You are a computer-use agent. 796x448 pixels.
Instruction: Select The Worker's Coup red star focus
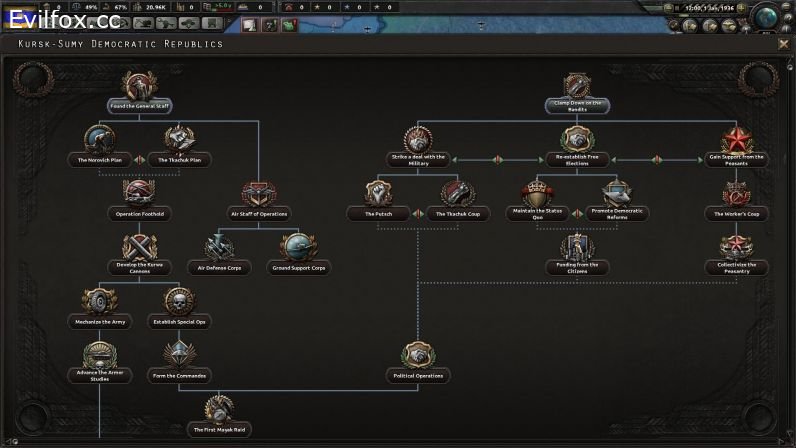tap(738, 197)
